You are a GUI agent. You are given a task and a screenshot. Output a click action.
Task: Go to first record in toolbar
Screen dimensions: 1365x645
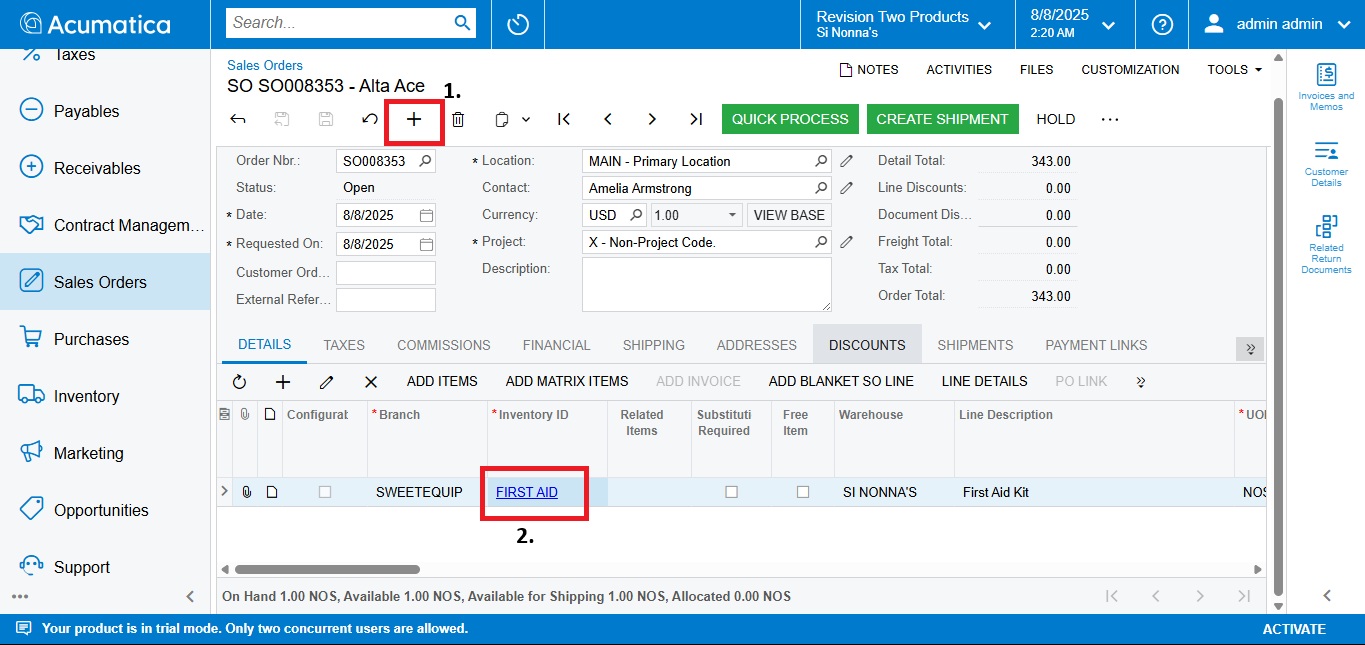tap(564, 119)
